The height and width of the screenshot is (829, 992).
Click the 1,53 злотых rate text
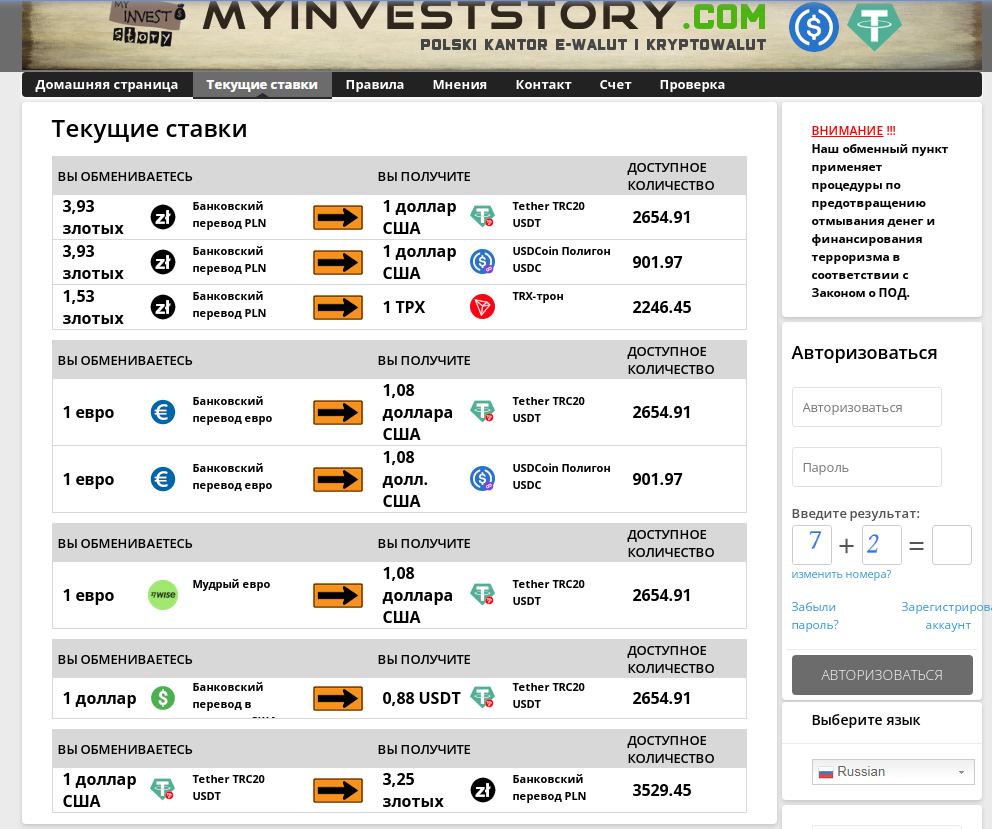[93, 308]
